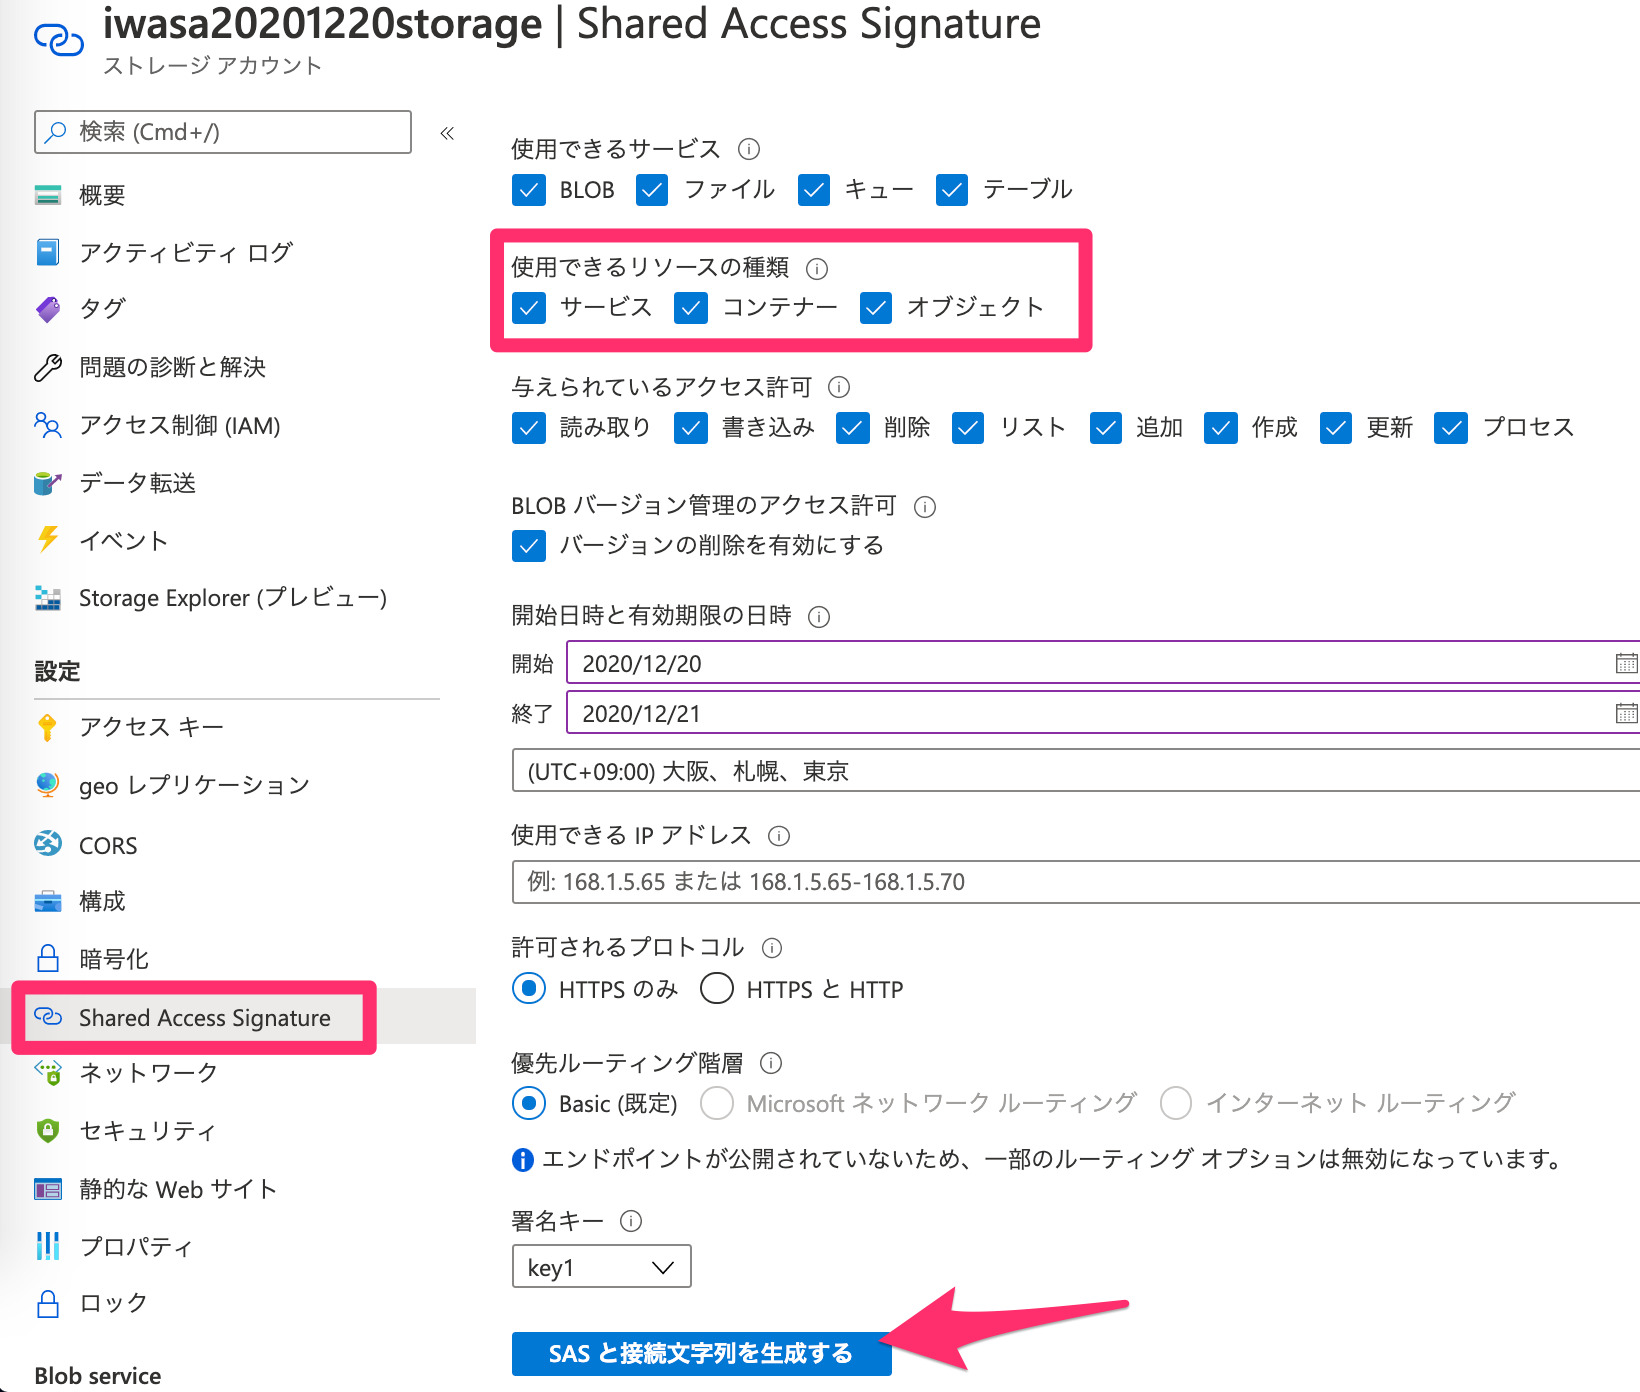Click the info icon beside 署名キー

coord(631,1221)
